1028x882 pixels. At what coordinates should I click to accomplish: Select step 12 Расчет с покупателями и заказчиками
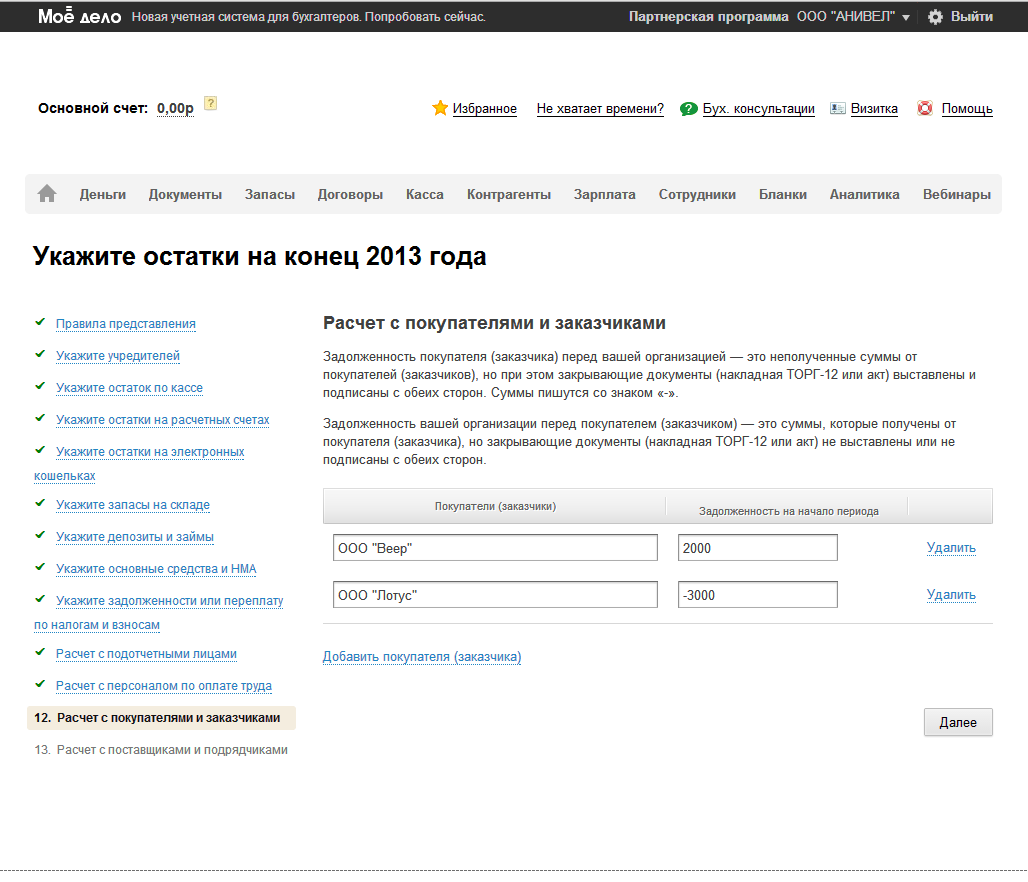(161, 718)
